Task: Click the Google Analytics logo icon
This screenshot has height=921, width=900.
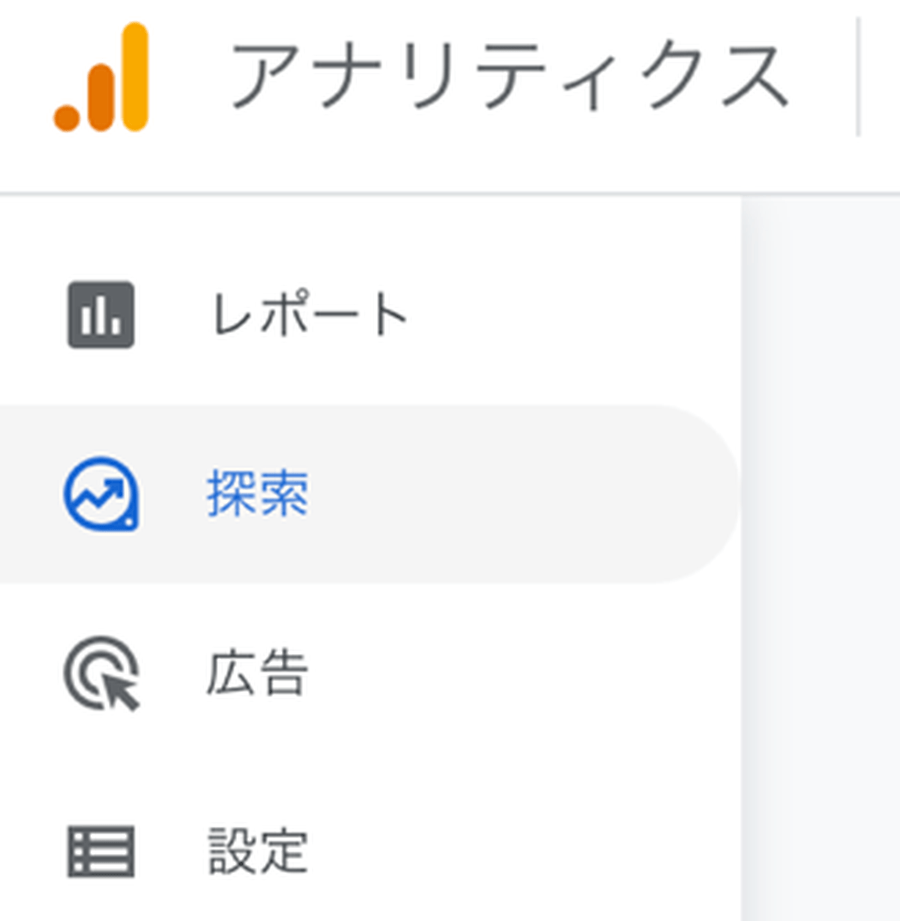Action: point(101,78)
